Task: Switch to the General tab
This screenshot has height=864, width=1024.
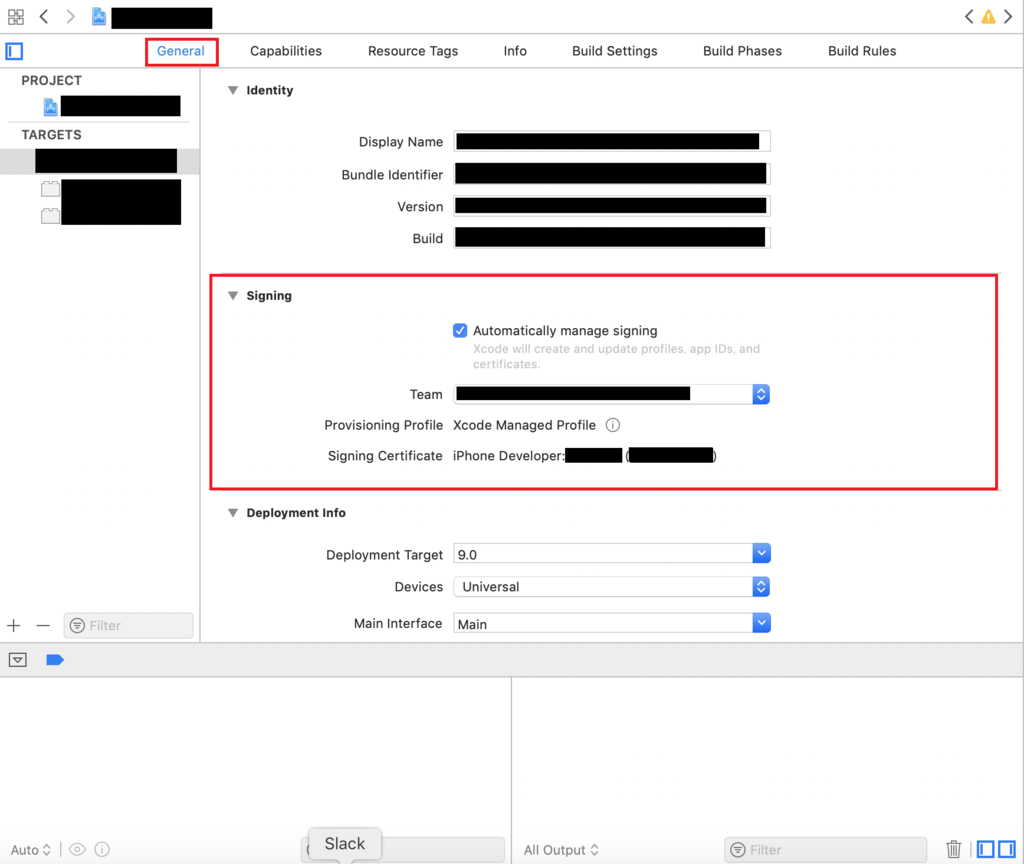Action: [x=181, y=51]
